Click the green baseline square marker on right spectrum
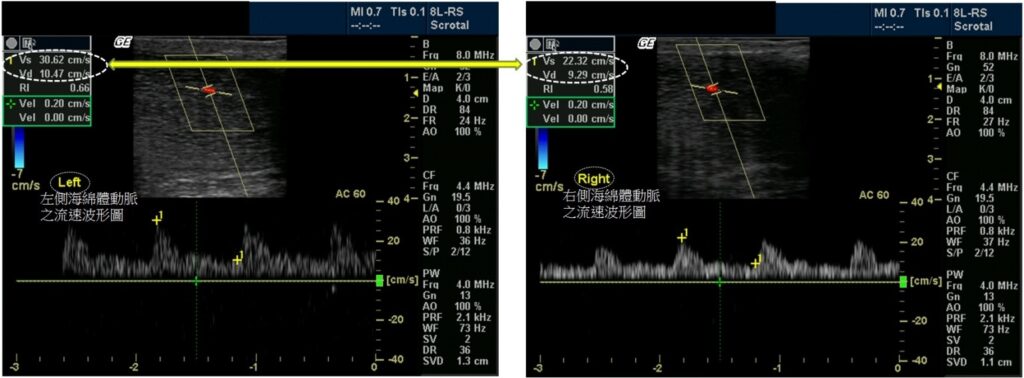The height and width of the screenshot is (378, 1024). pyautogui.click(x=903, y=281)
